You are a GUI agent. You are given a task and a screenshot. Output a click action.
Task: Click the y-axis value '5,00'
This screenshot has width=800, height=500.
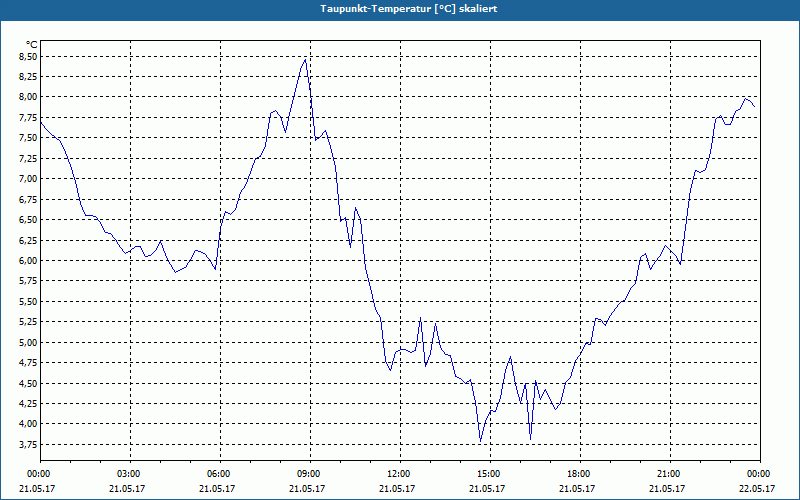[x=29, y=342]
